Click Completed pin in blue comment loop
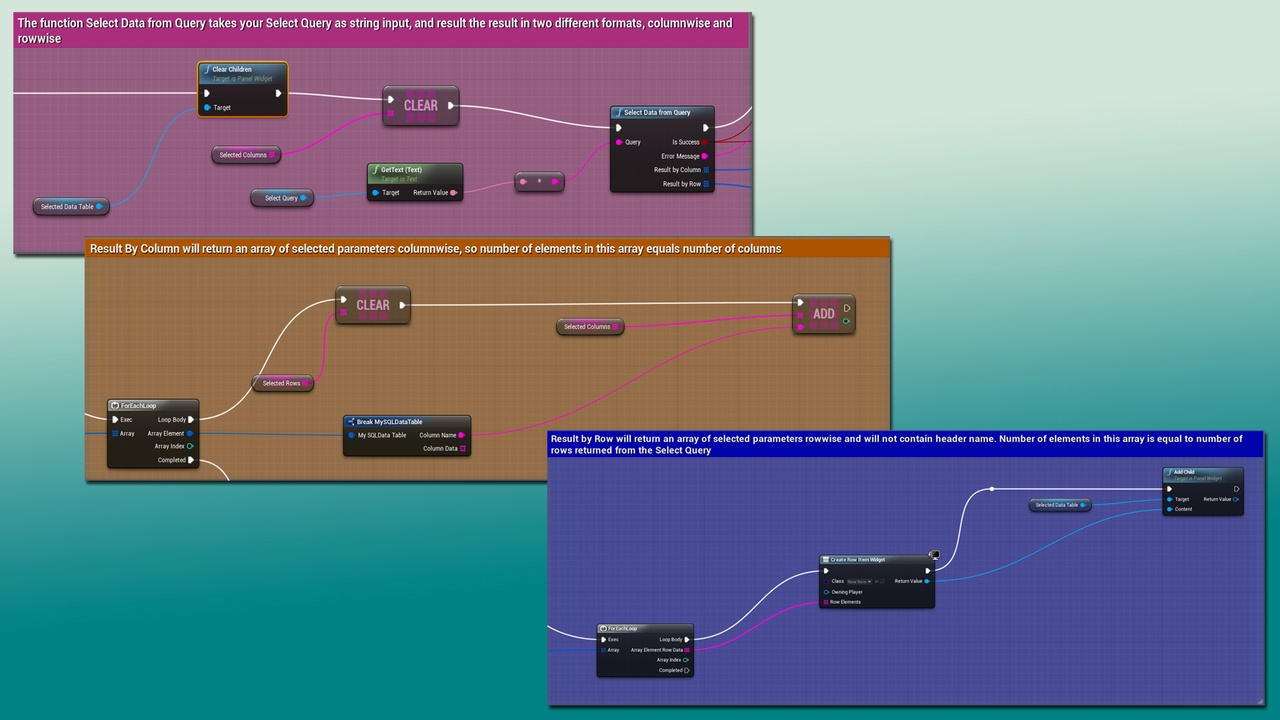Screen dimensions: 1280x720 point(687,671)
